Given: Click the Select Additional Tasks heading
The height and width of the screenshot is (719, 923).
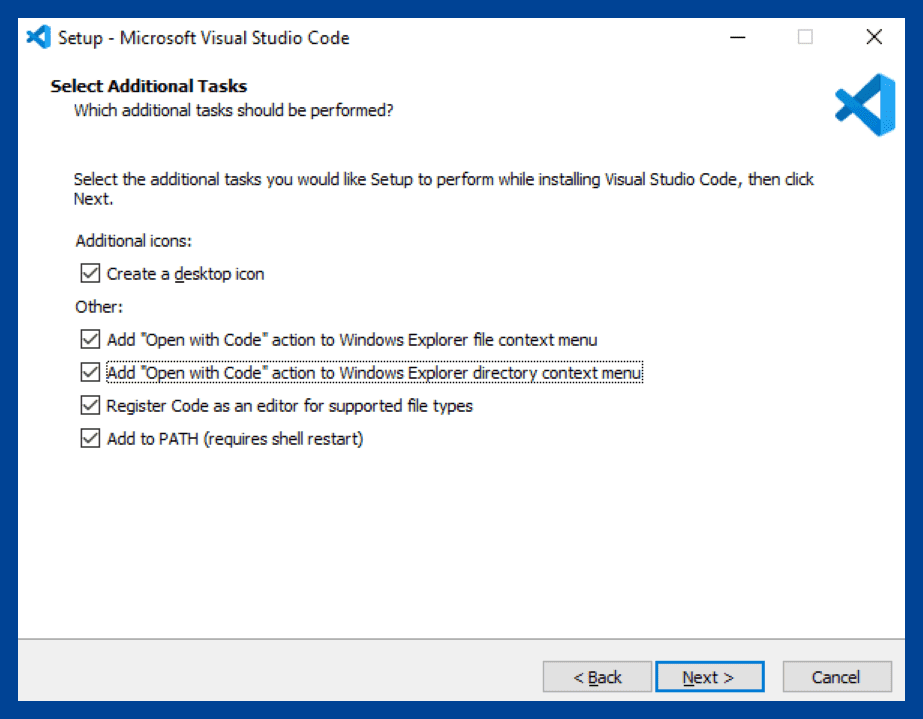Looking at the screenshot, I should tap(148, 86).
